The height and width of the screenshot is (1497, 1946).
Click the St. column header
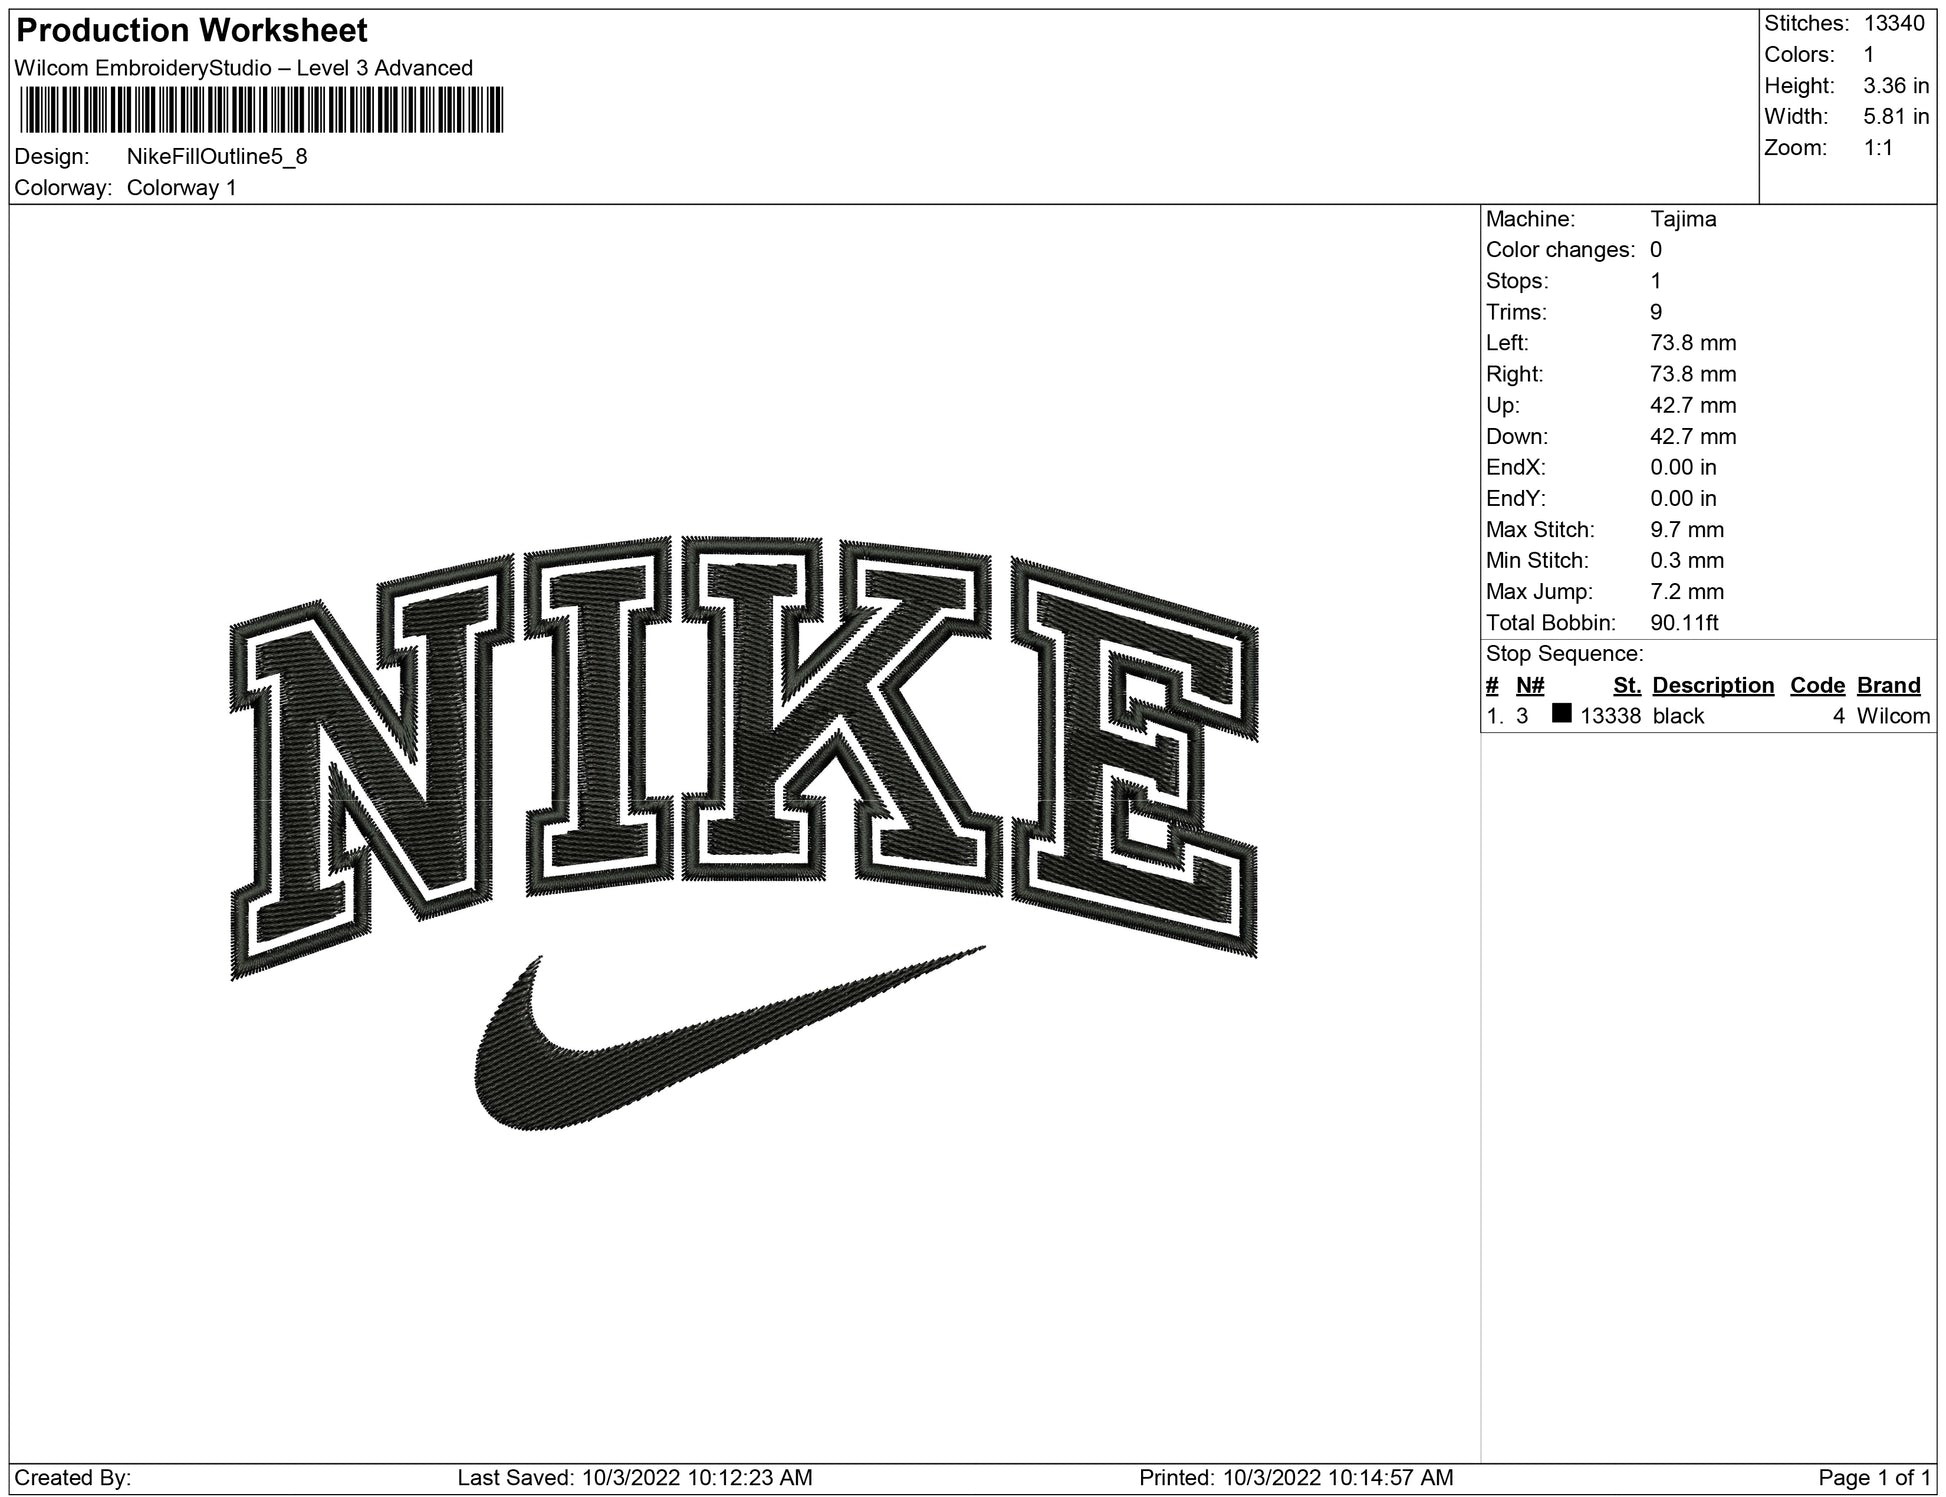[x=1626, y=685]
